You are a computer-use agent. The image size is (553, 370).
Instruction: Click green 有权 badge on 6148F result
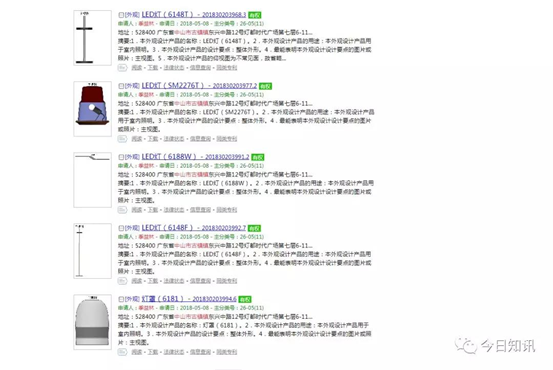tap(254, 228)
